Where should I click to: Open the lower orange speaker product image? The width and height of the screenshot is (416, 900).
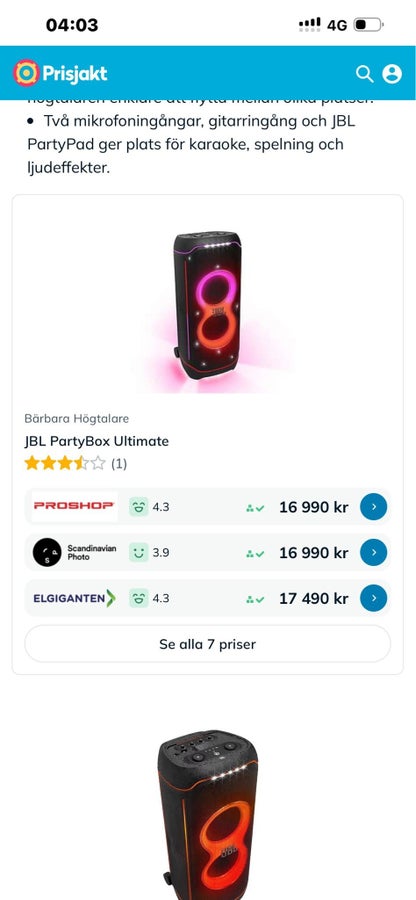coord(208,815)
